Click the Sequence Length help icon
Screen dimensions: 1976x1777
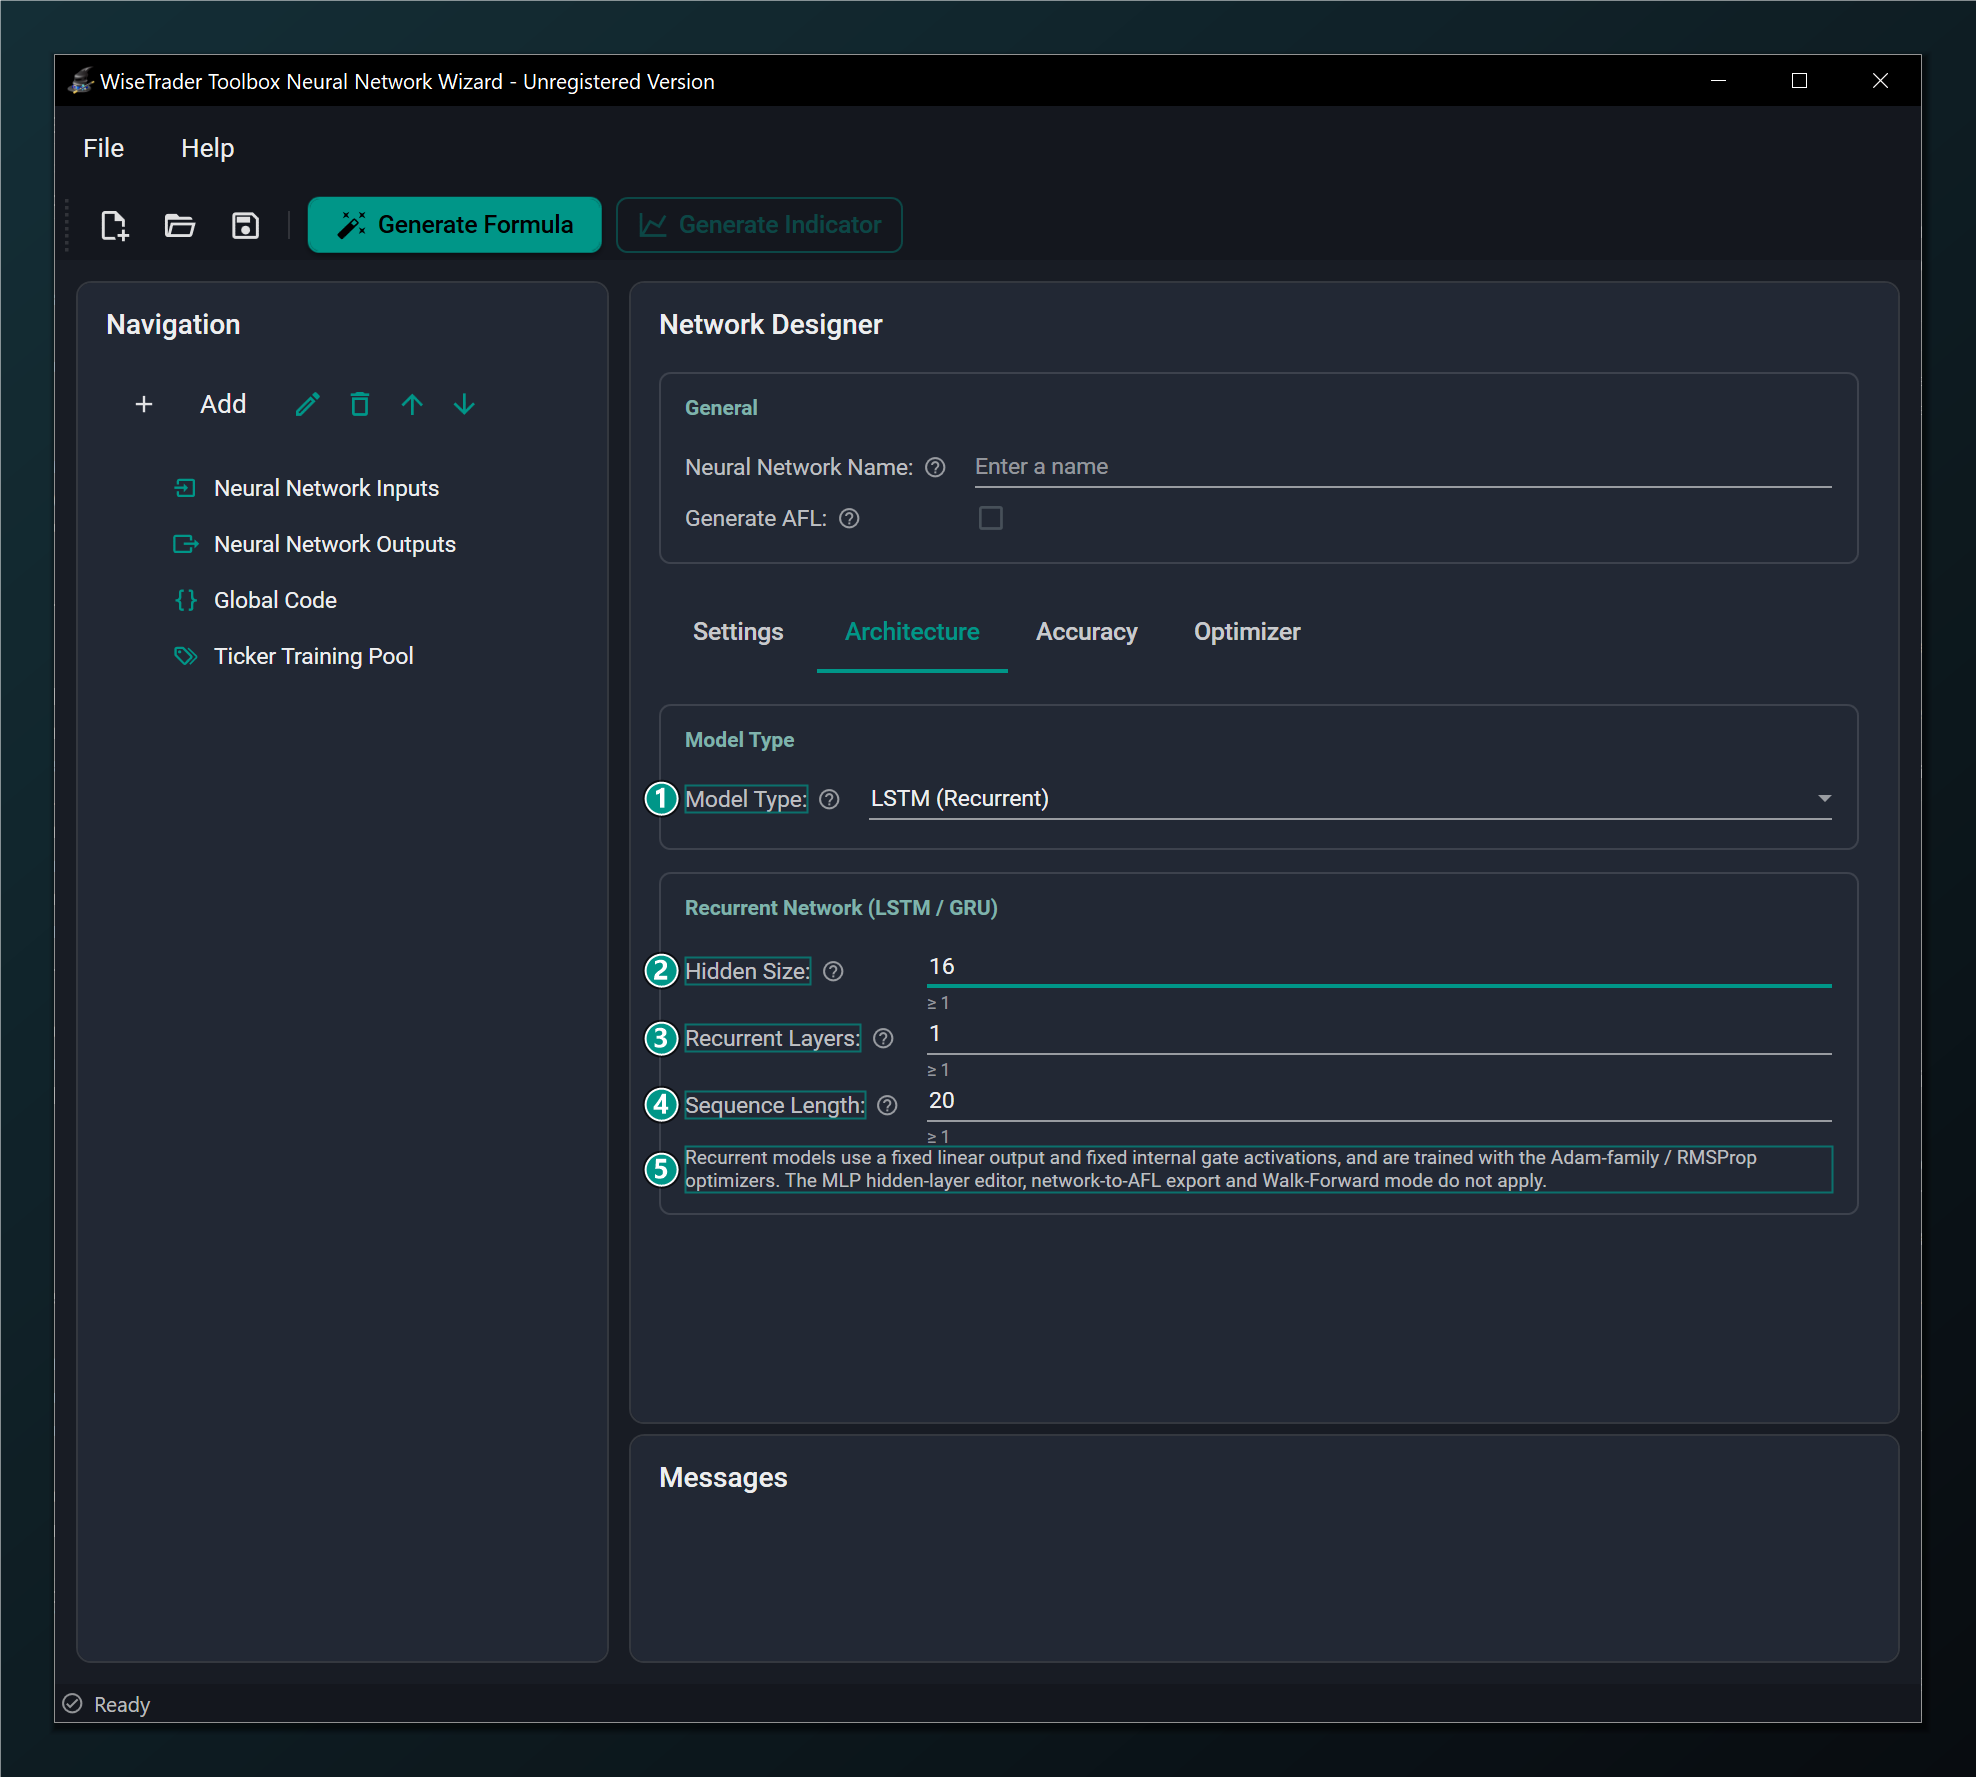[887, 1105]
